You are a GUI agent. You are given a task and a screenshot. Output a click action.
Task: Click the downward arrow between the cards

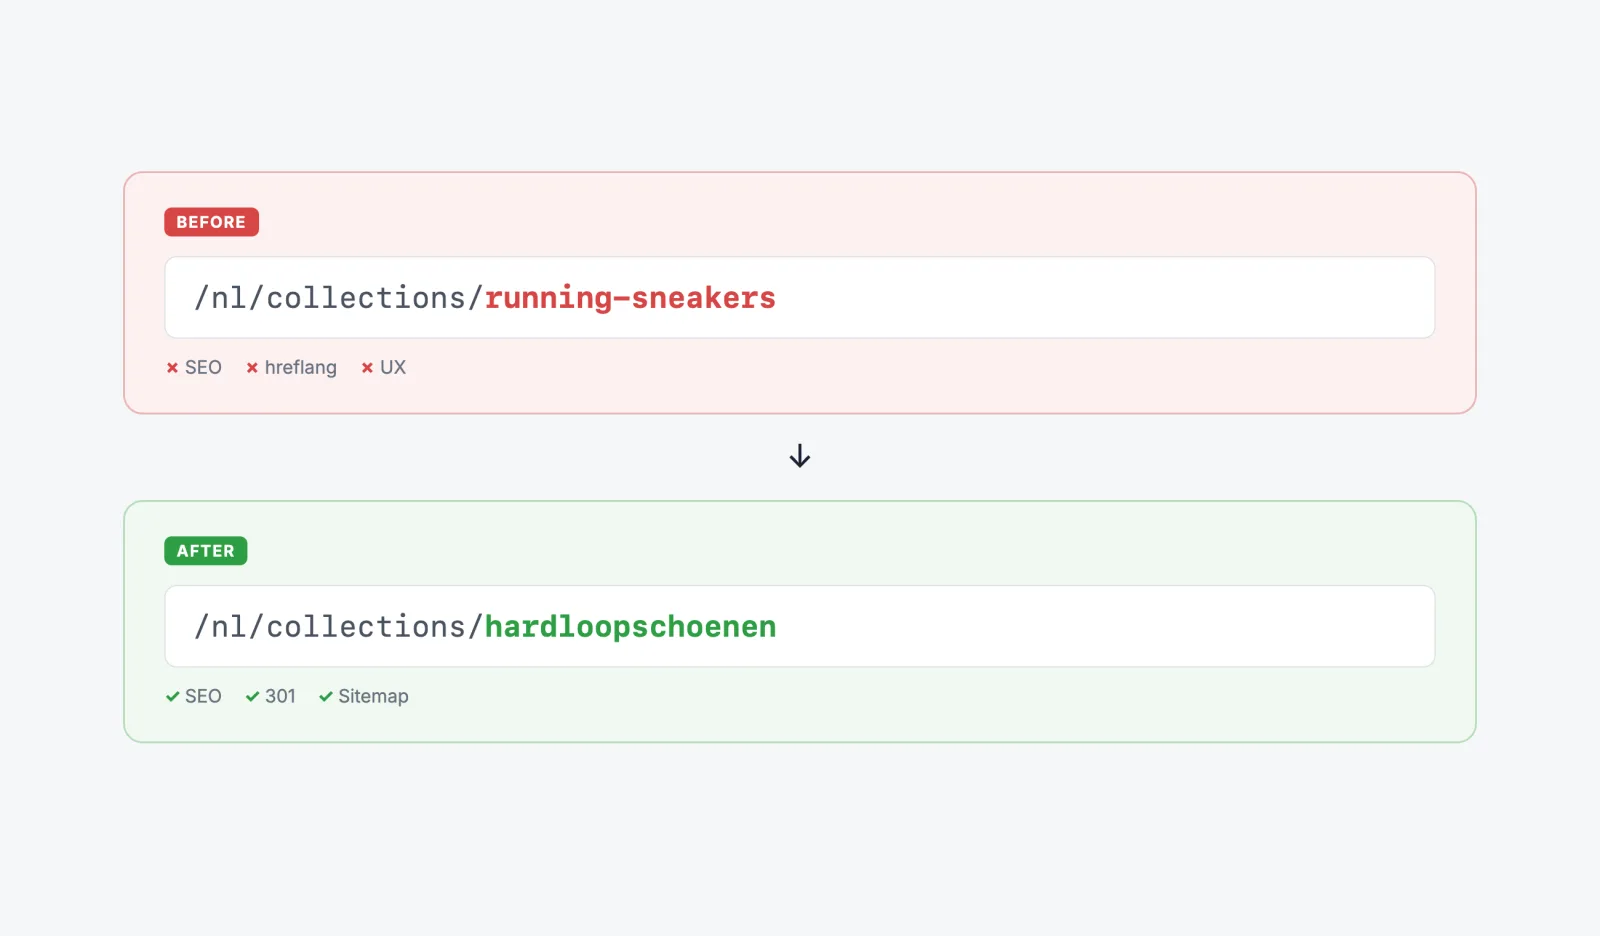[800, 457]
